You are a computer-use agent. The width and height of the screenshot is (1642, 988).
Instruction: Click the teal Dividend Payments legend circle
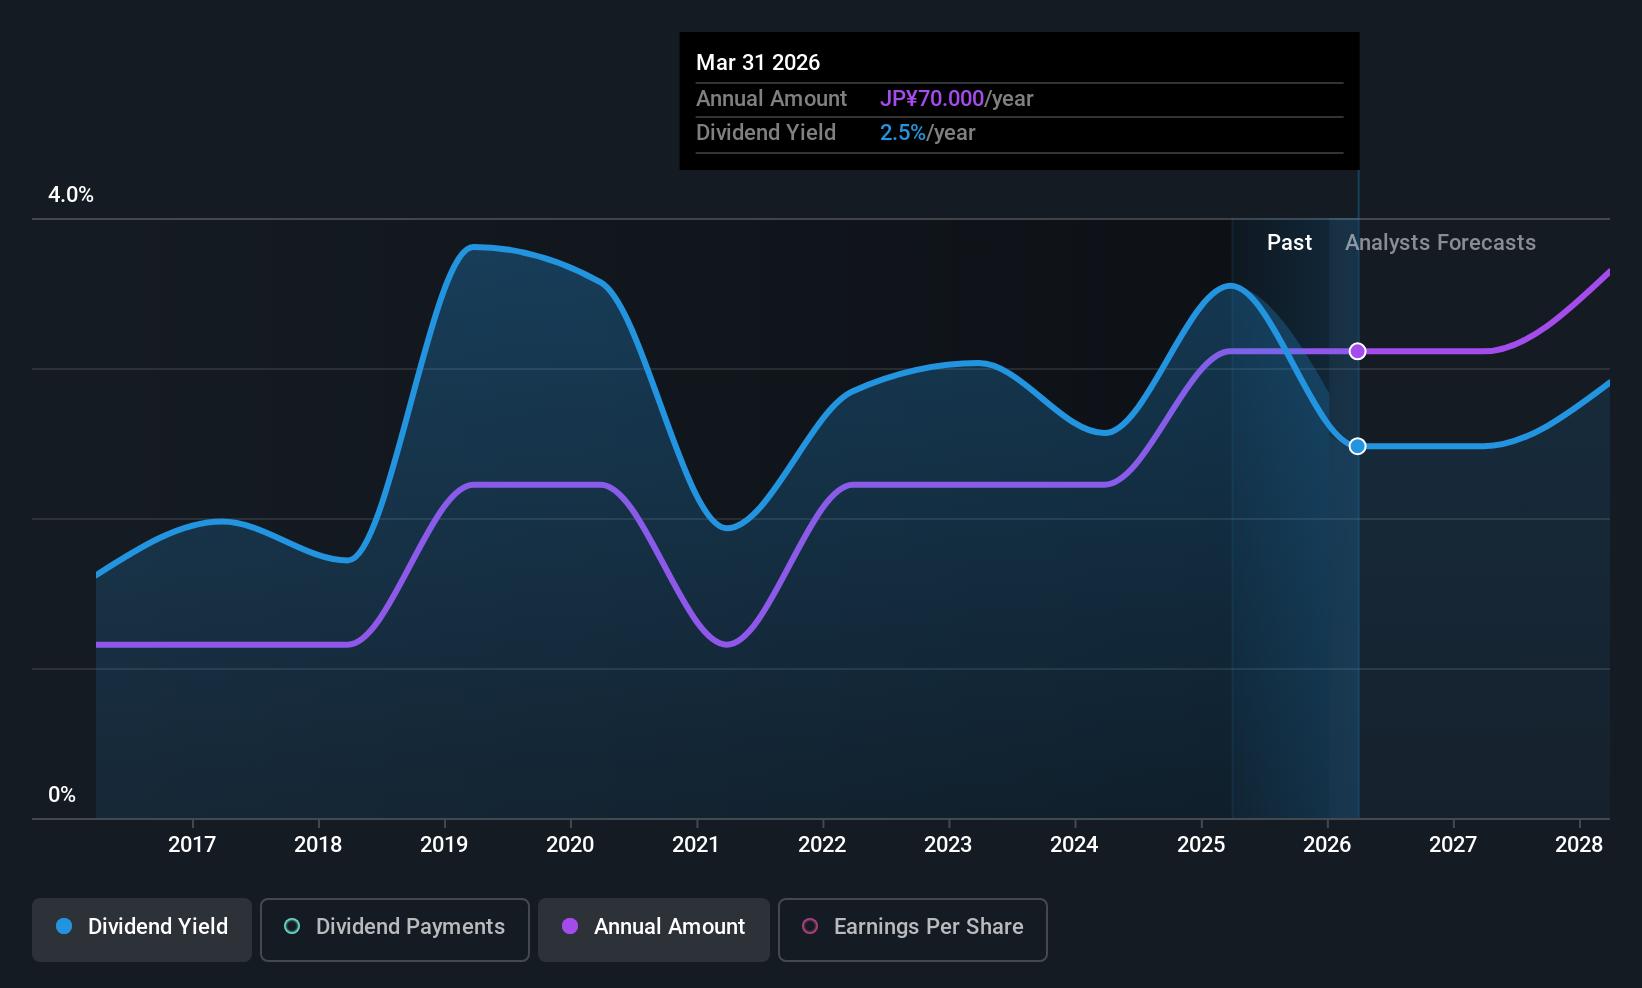click(292, 926)
